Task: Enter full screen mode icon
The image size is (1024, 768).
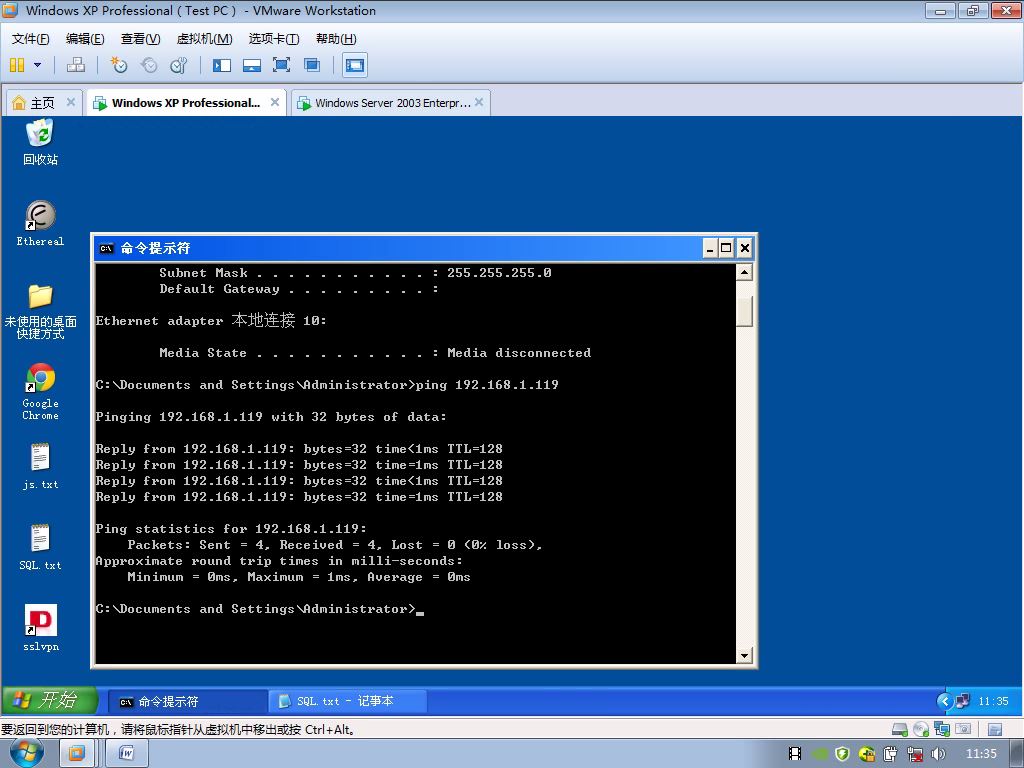Action: 281,65
